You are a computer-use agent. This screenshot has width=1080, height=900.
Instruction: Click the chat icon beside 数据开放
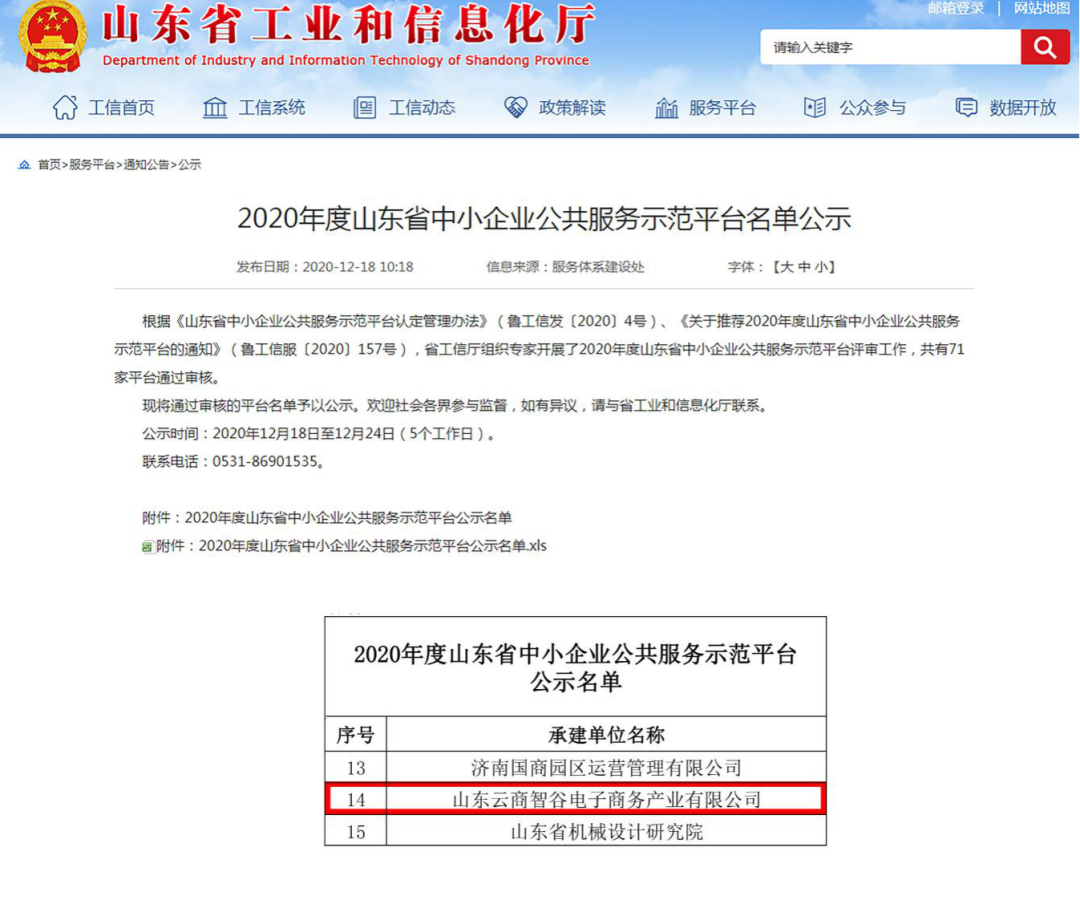point(966,107)
